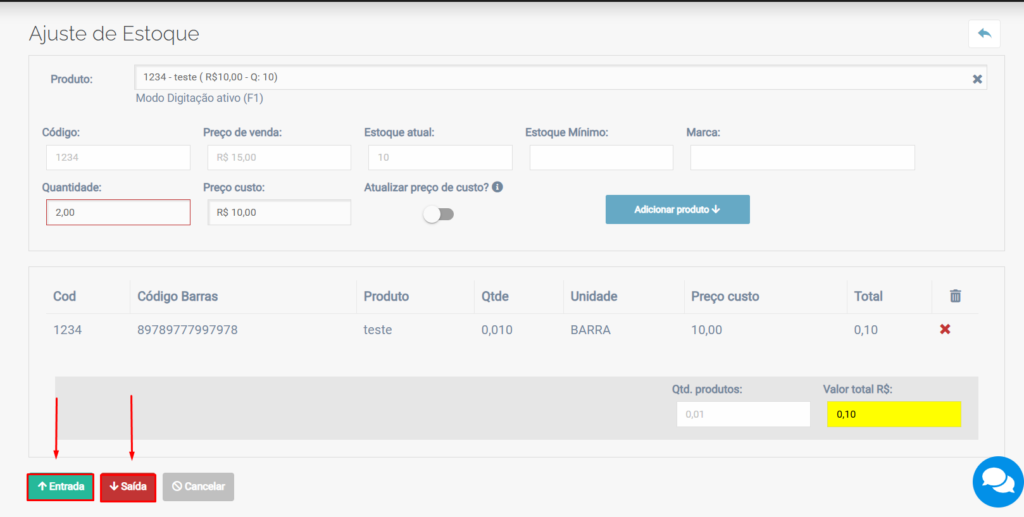
Task: Select barcode 89789777997978 in table row
Action: click(187, 329)
